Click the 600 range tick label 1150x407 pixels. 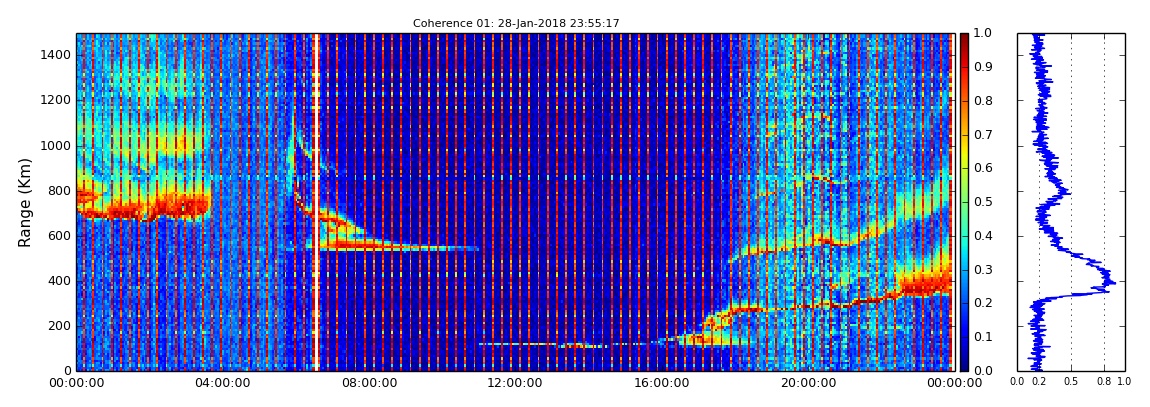tap(59, 235)
